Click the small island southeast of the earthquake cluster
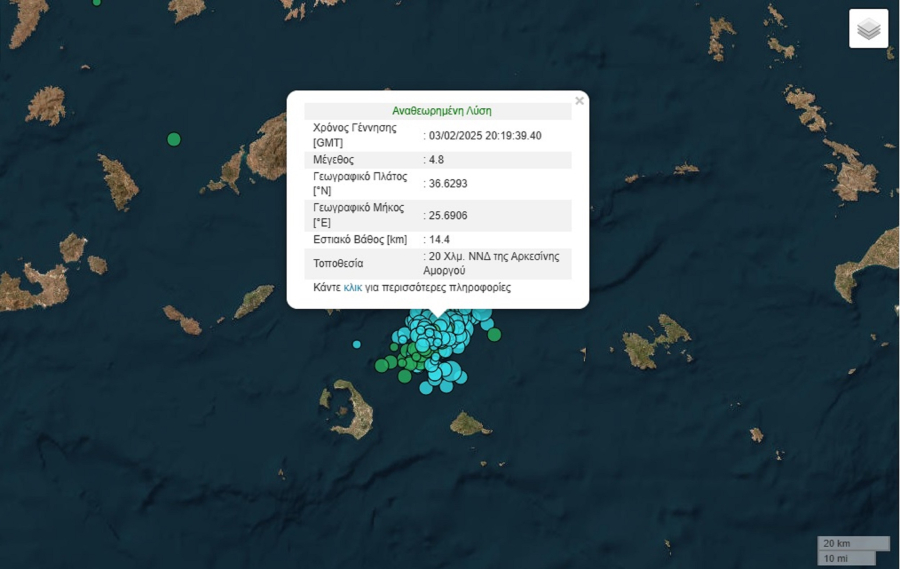Screen dimensions: 900x569 click(x=468, y=425)
